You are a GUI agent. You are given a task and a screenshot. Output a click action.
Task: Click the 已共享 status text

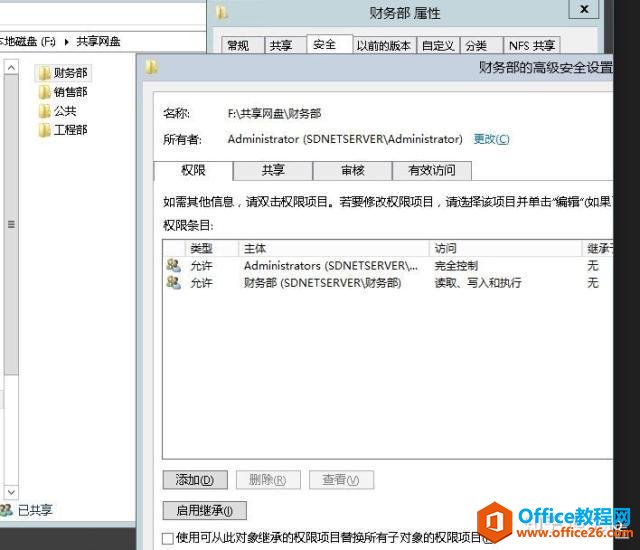click(35, 510)
